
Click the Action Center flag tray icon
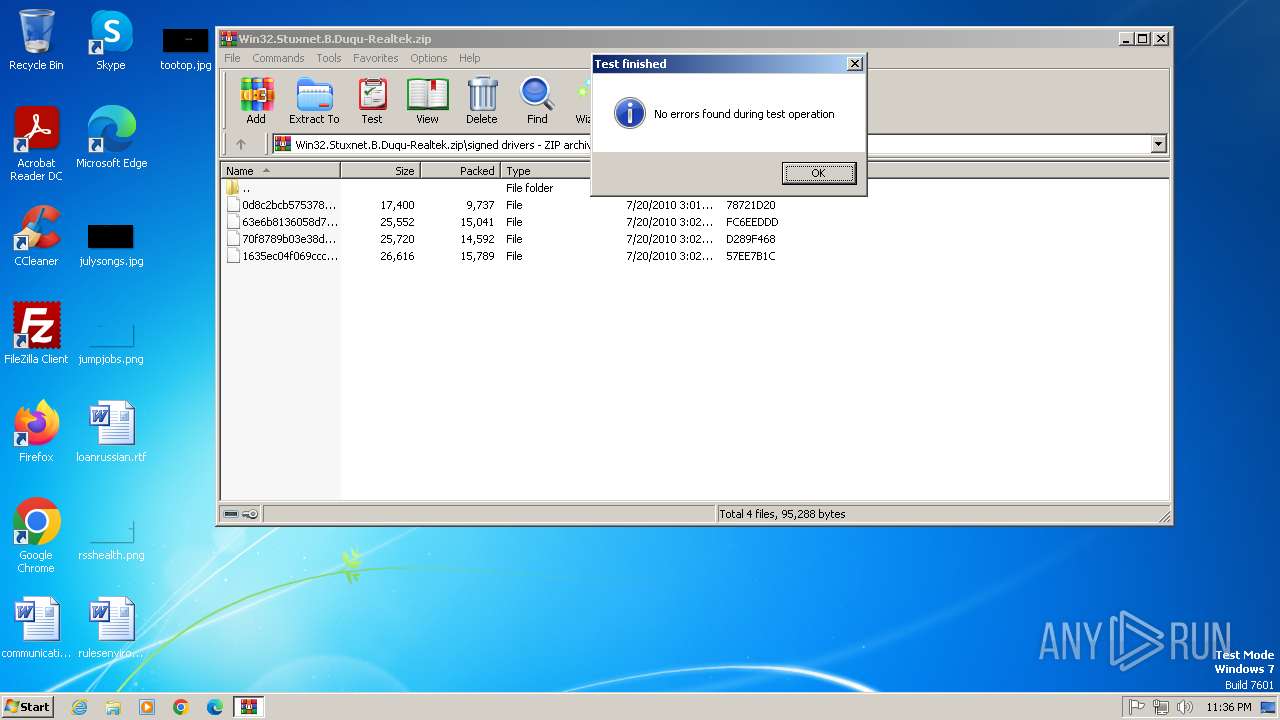pyautogui.click(x=1136, y=707)
